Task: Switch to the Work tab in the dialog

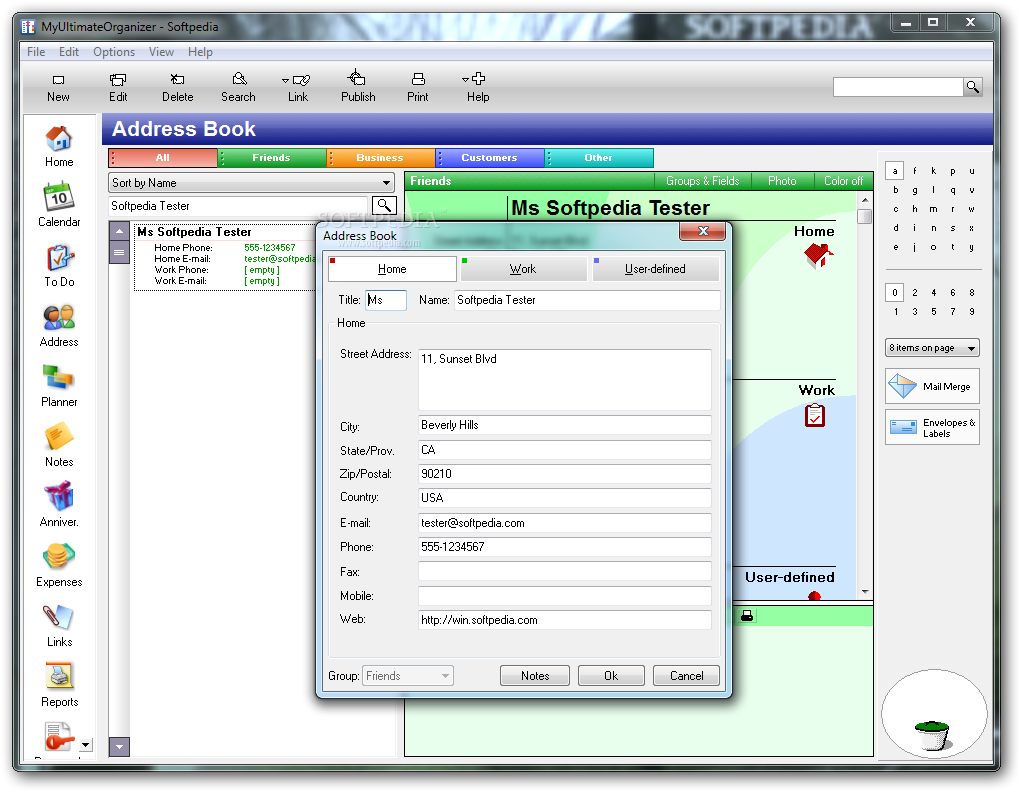Action: pos(522,269)
